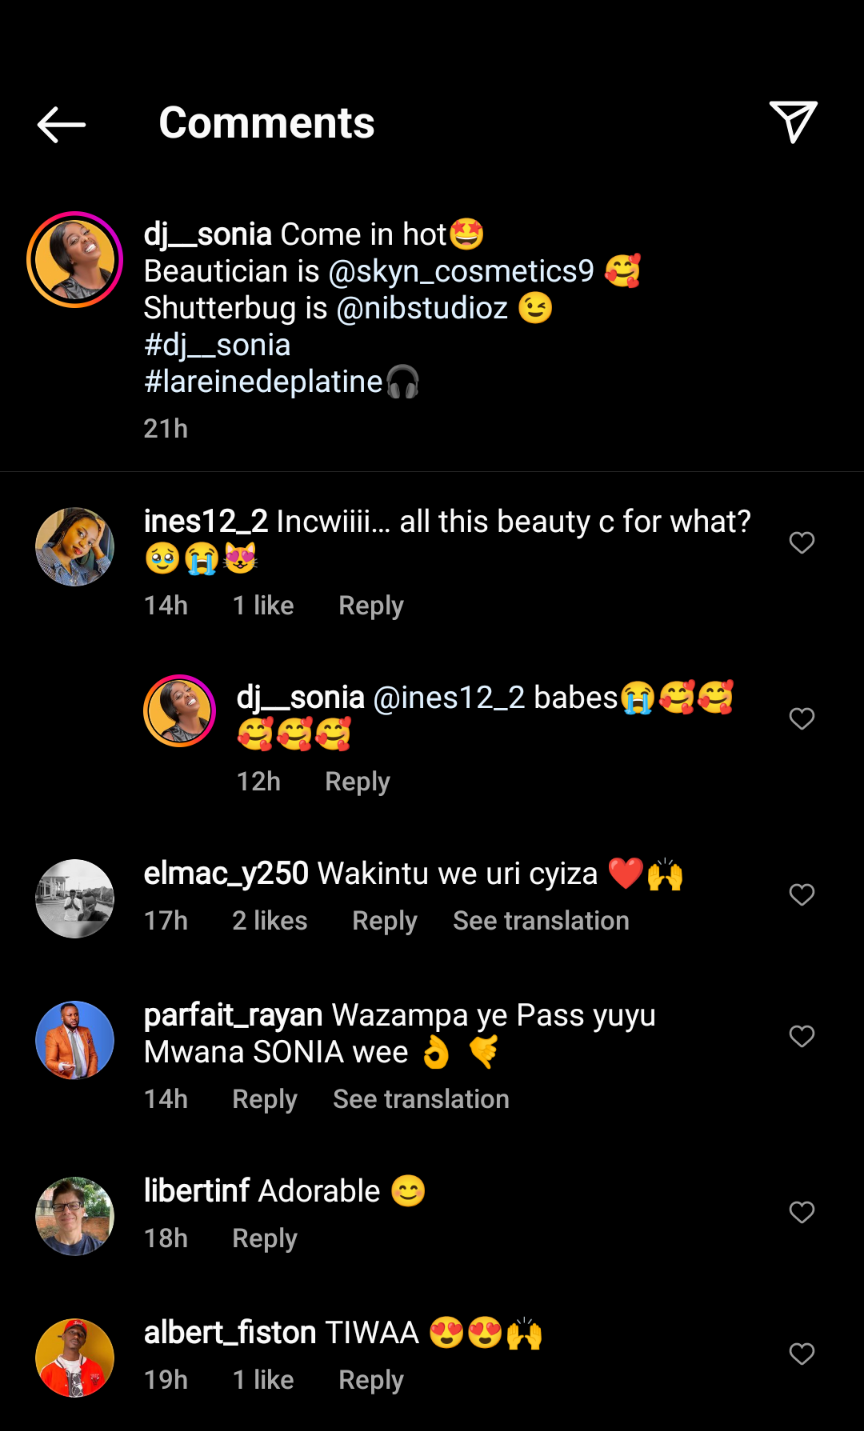Open ines12_2's profile picture
864x1431 pixels.
click(x=75, y=547)
